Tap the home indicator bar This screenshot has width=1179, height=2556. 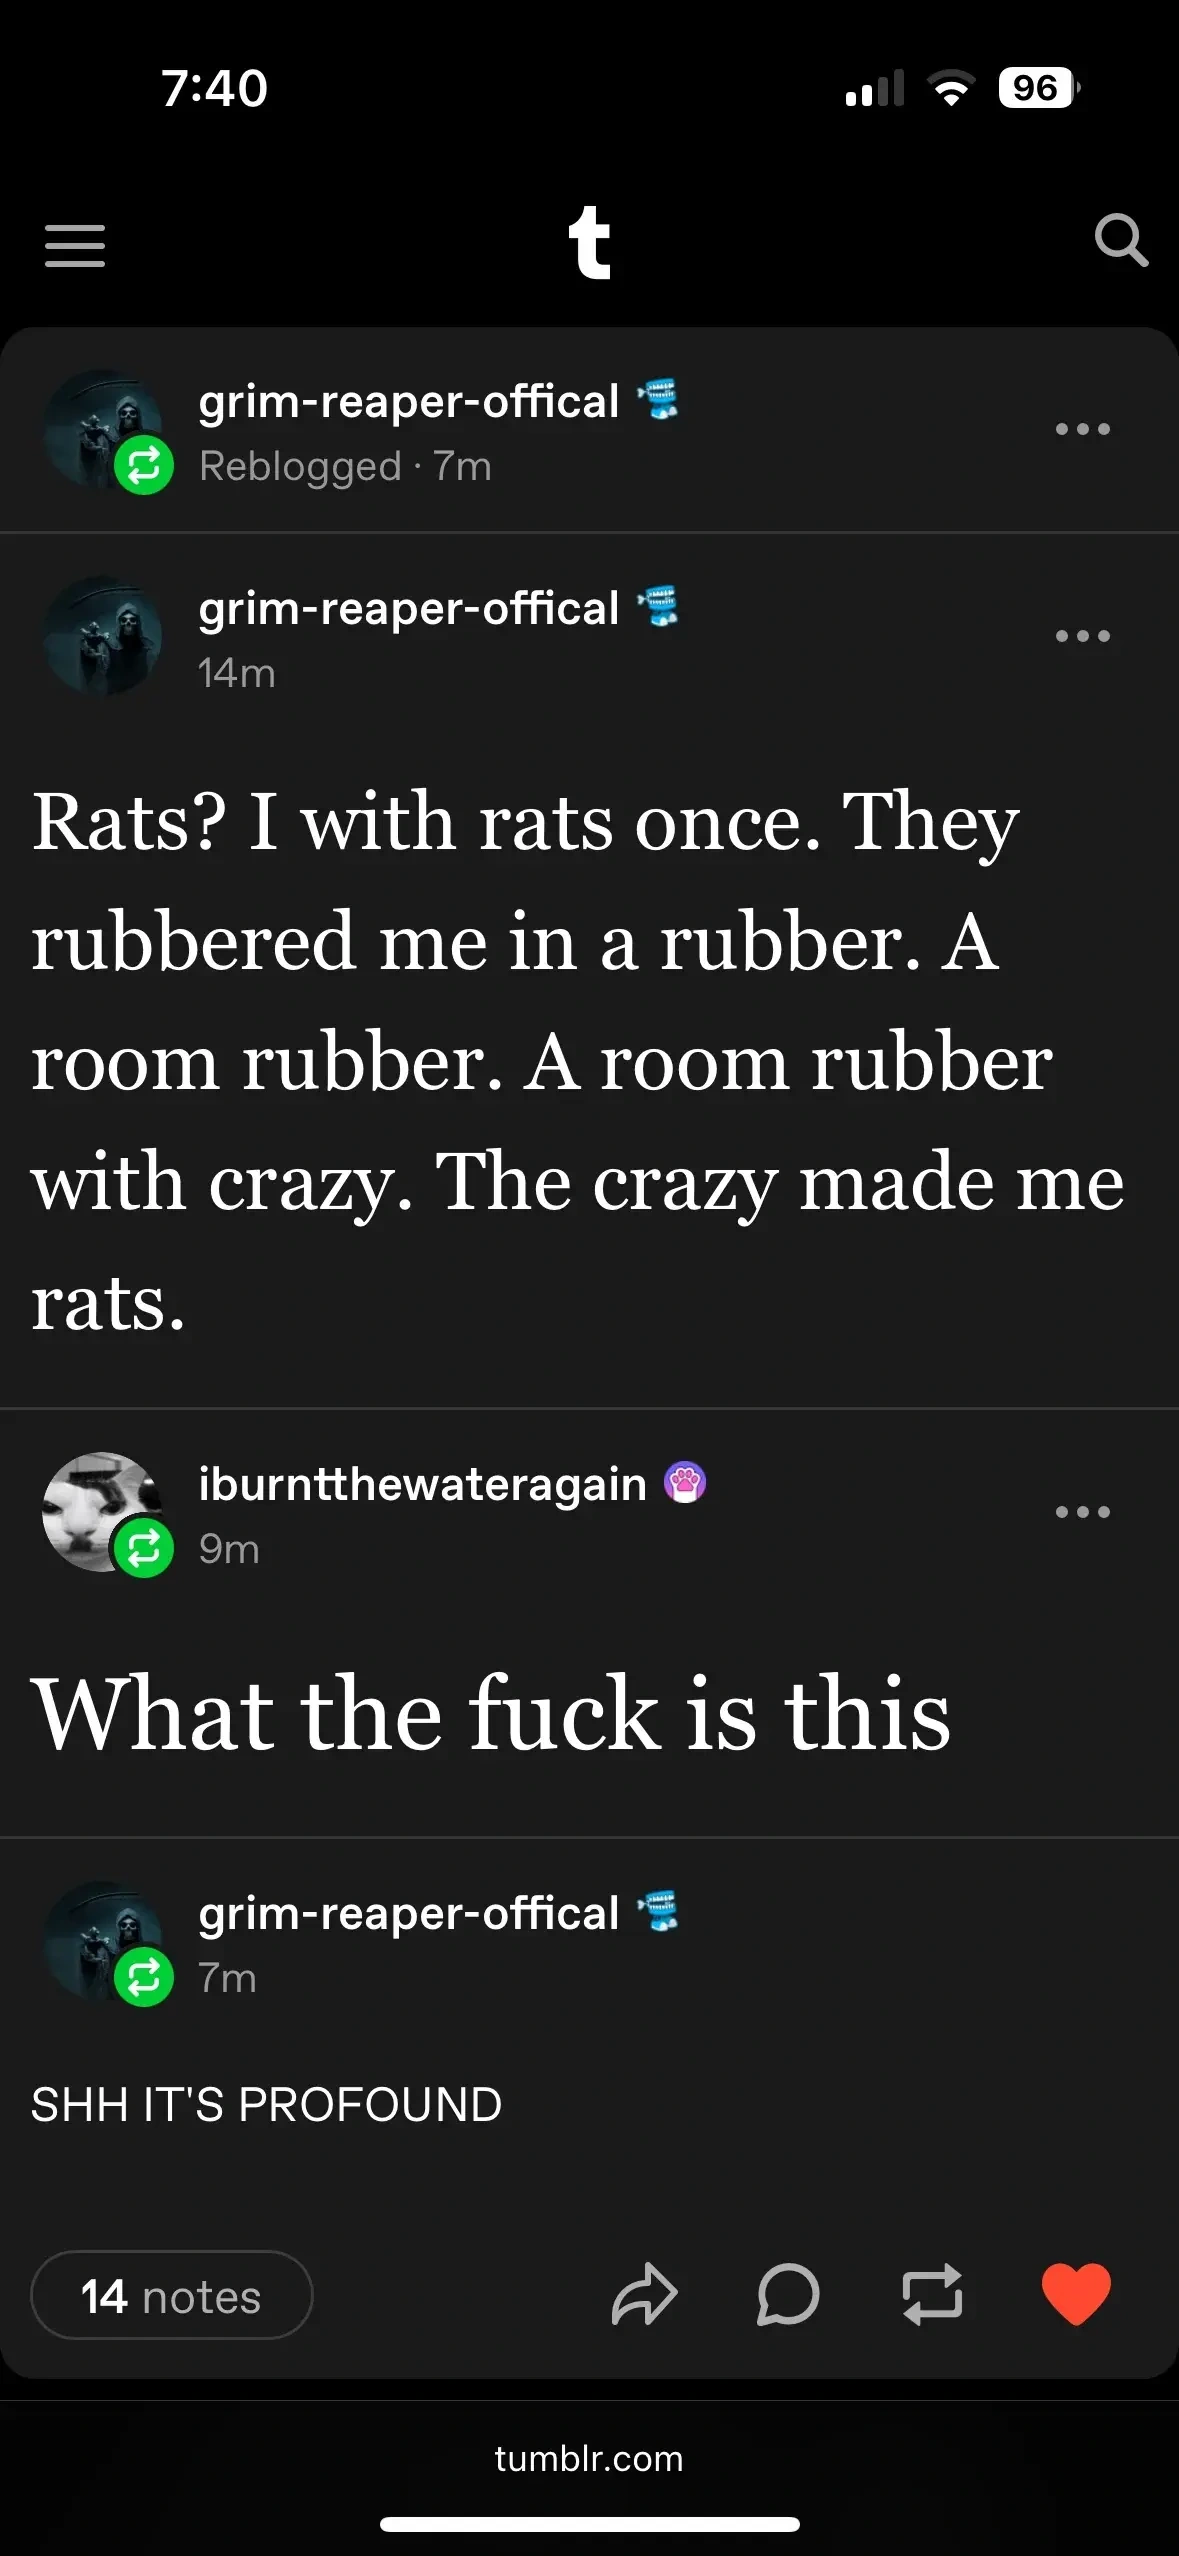coord(589,2524)
